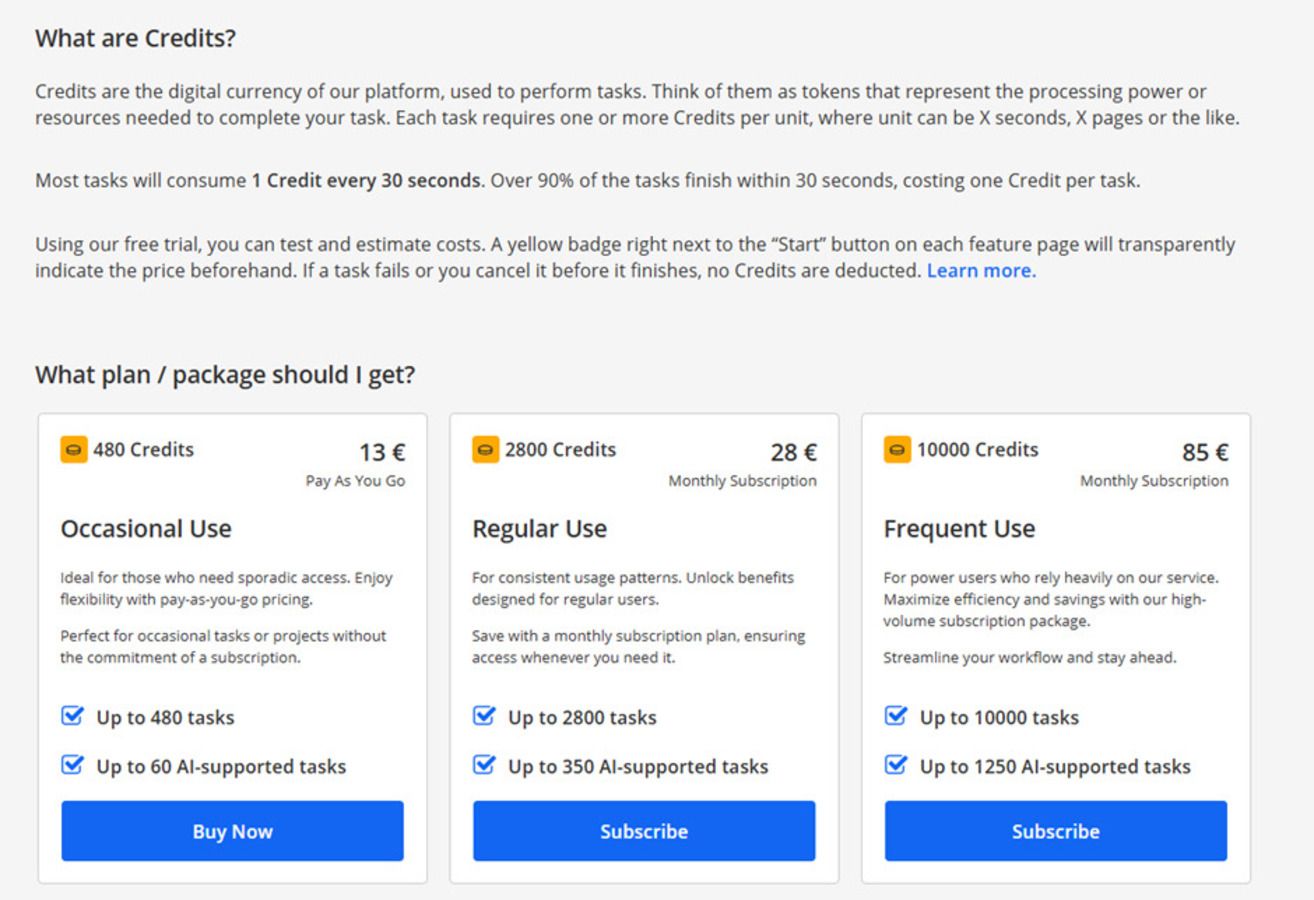Toggle the 'Up to 10000 tasks' checkbox
This screenshot has height=900, width=1314.
pos(896,716)
